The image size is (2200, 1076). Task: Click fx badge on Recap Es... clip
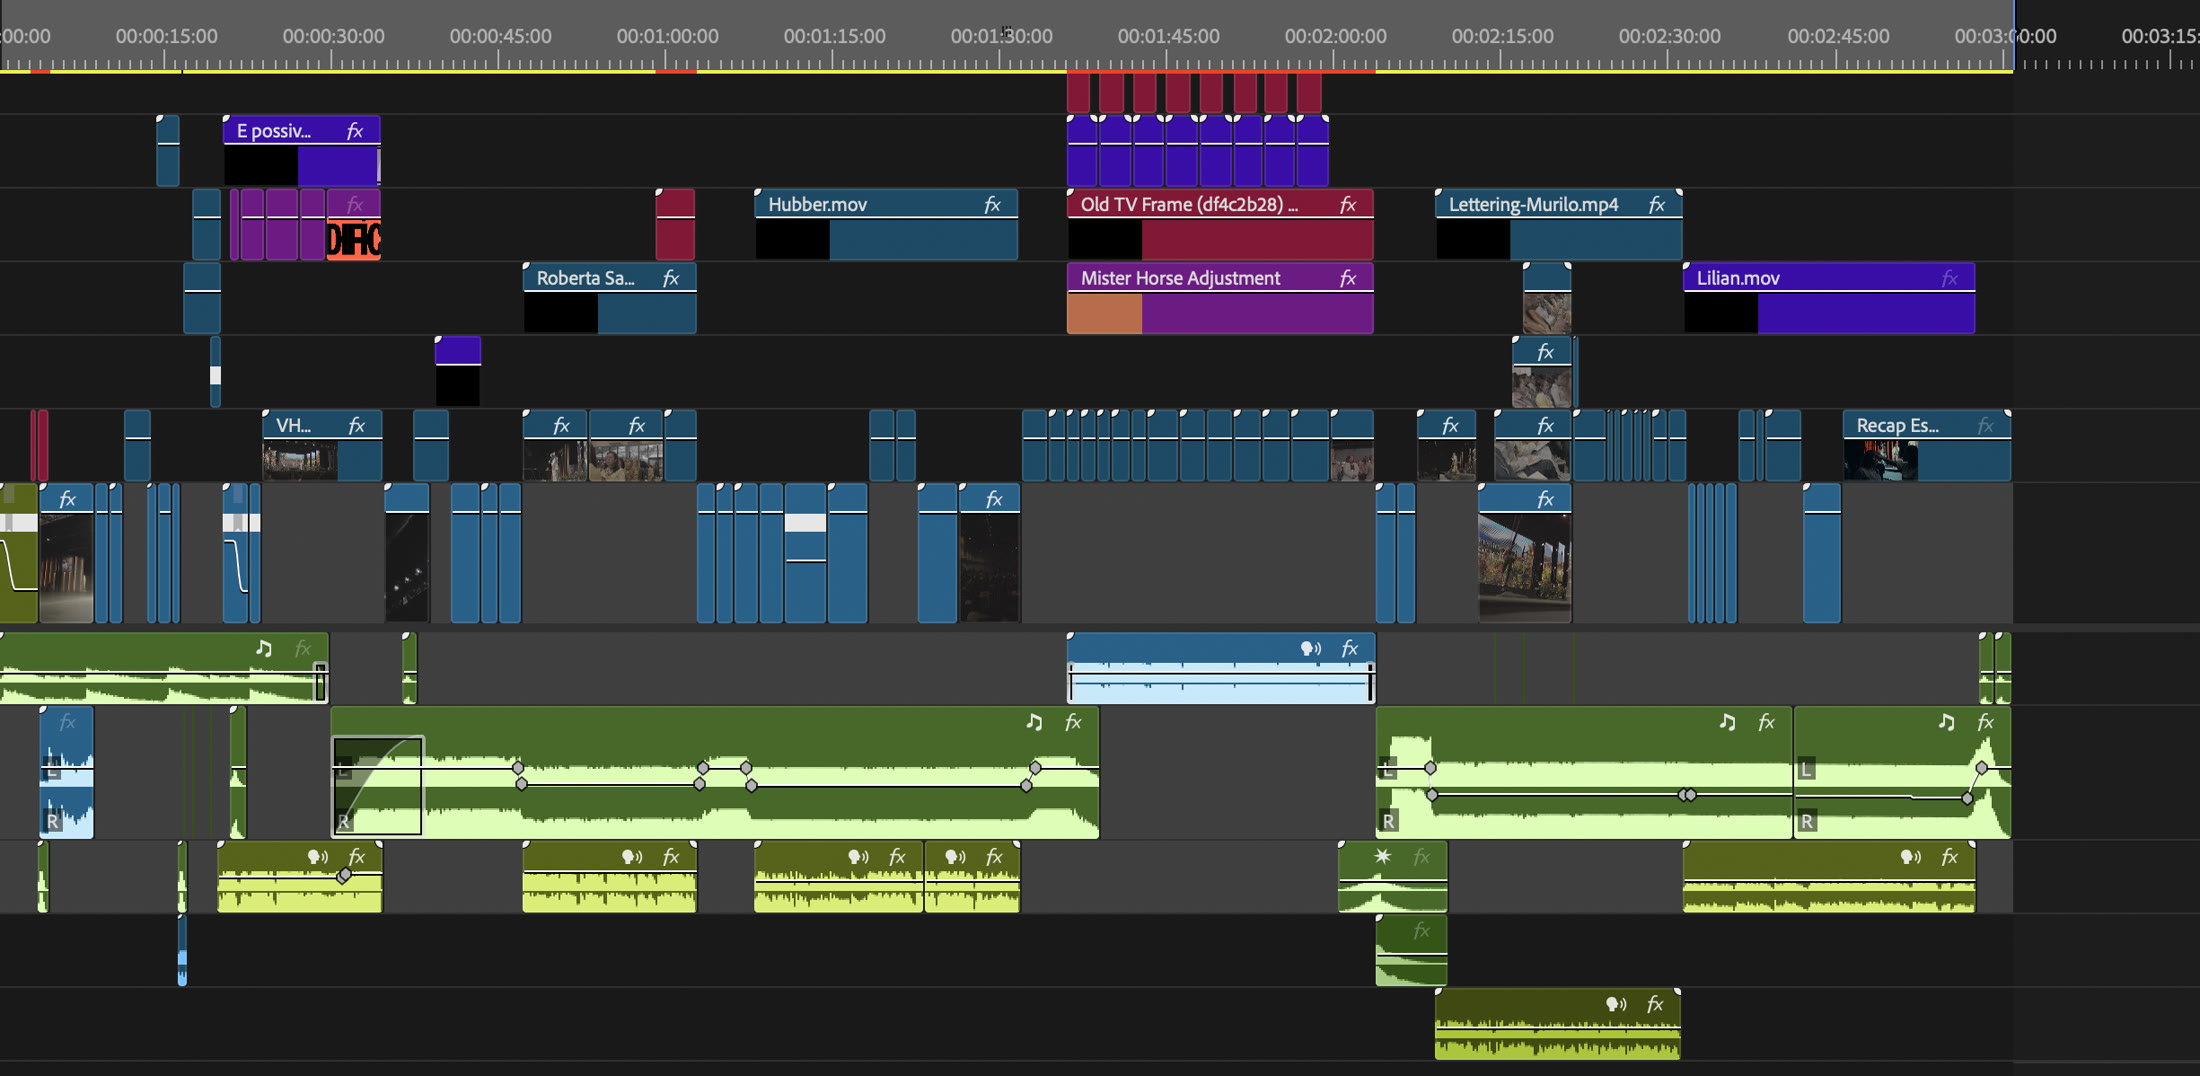(x=1986, y=426)
